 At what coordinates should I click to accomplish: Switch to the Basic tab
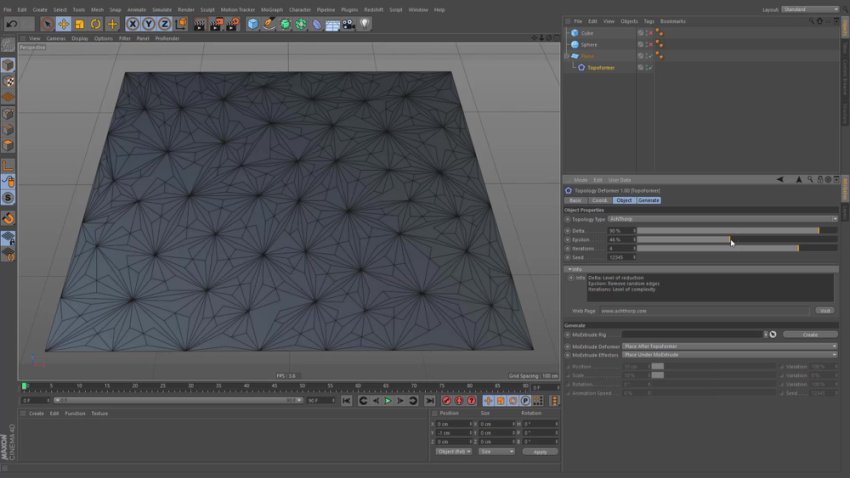click(x=576, y=201)
